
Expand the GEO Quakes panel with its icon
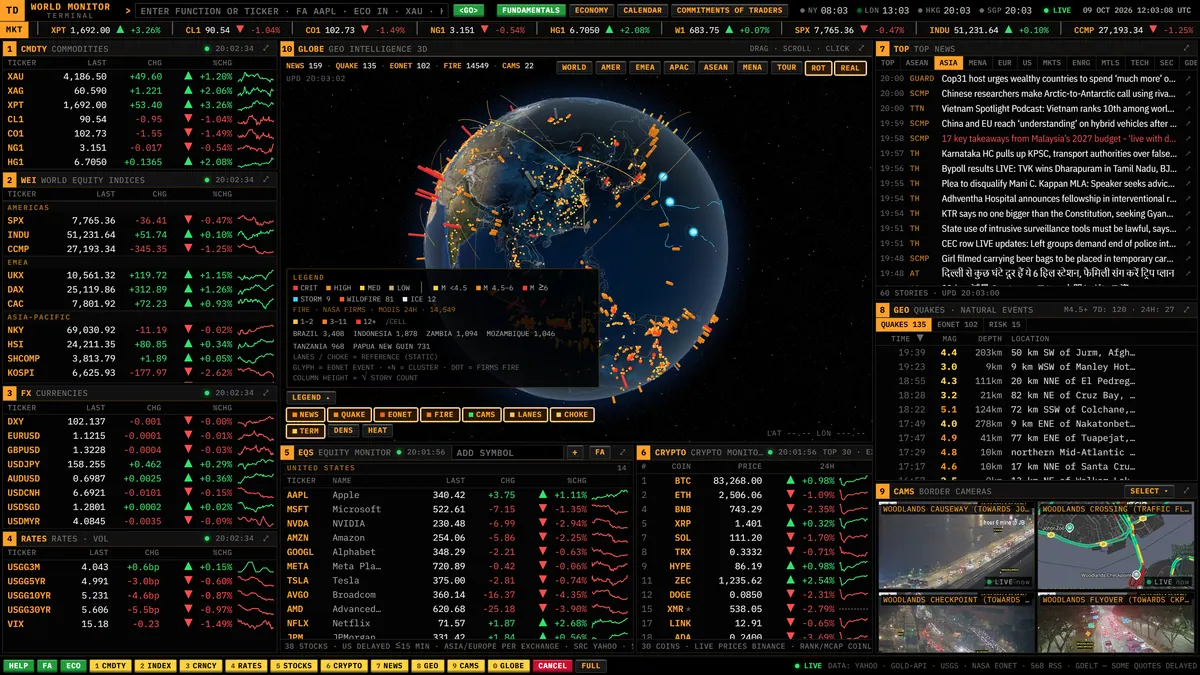[1187, 309]
